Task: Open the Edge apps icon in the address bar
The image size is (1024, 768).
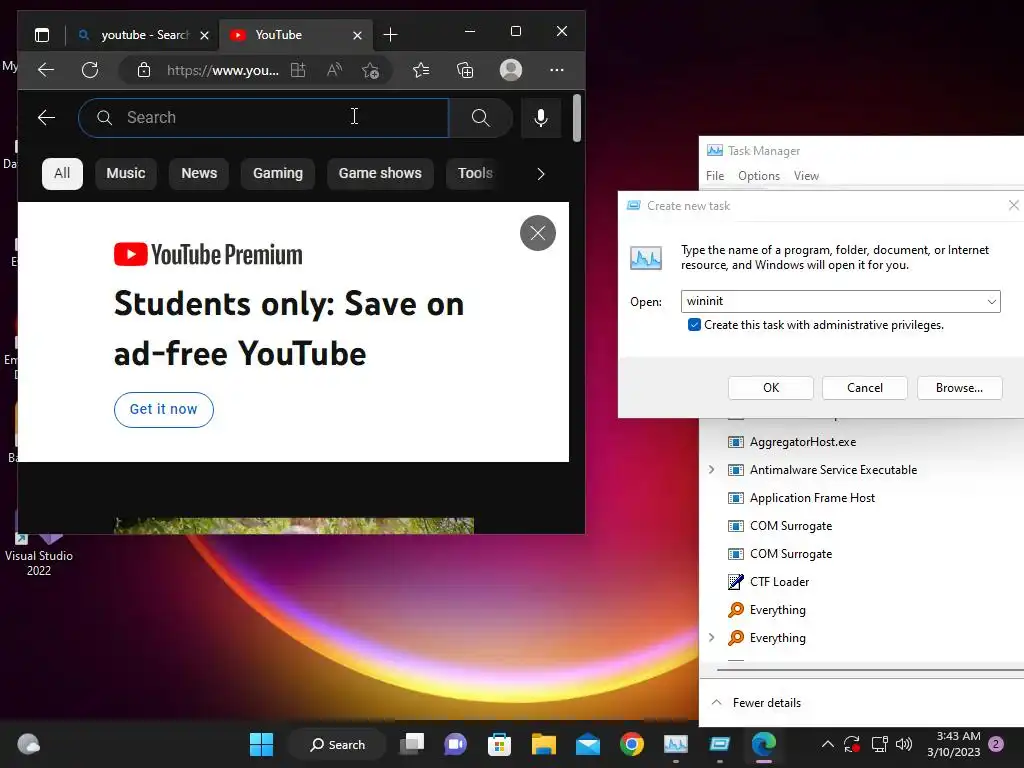Action: [x=298, y=70]
